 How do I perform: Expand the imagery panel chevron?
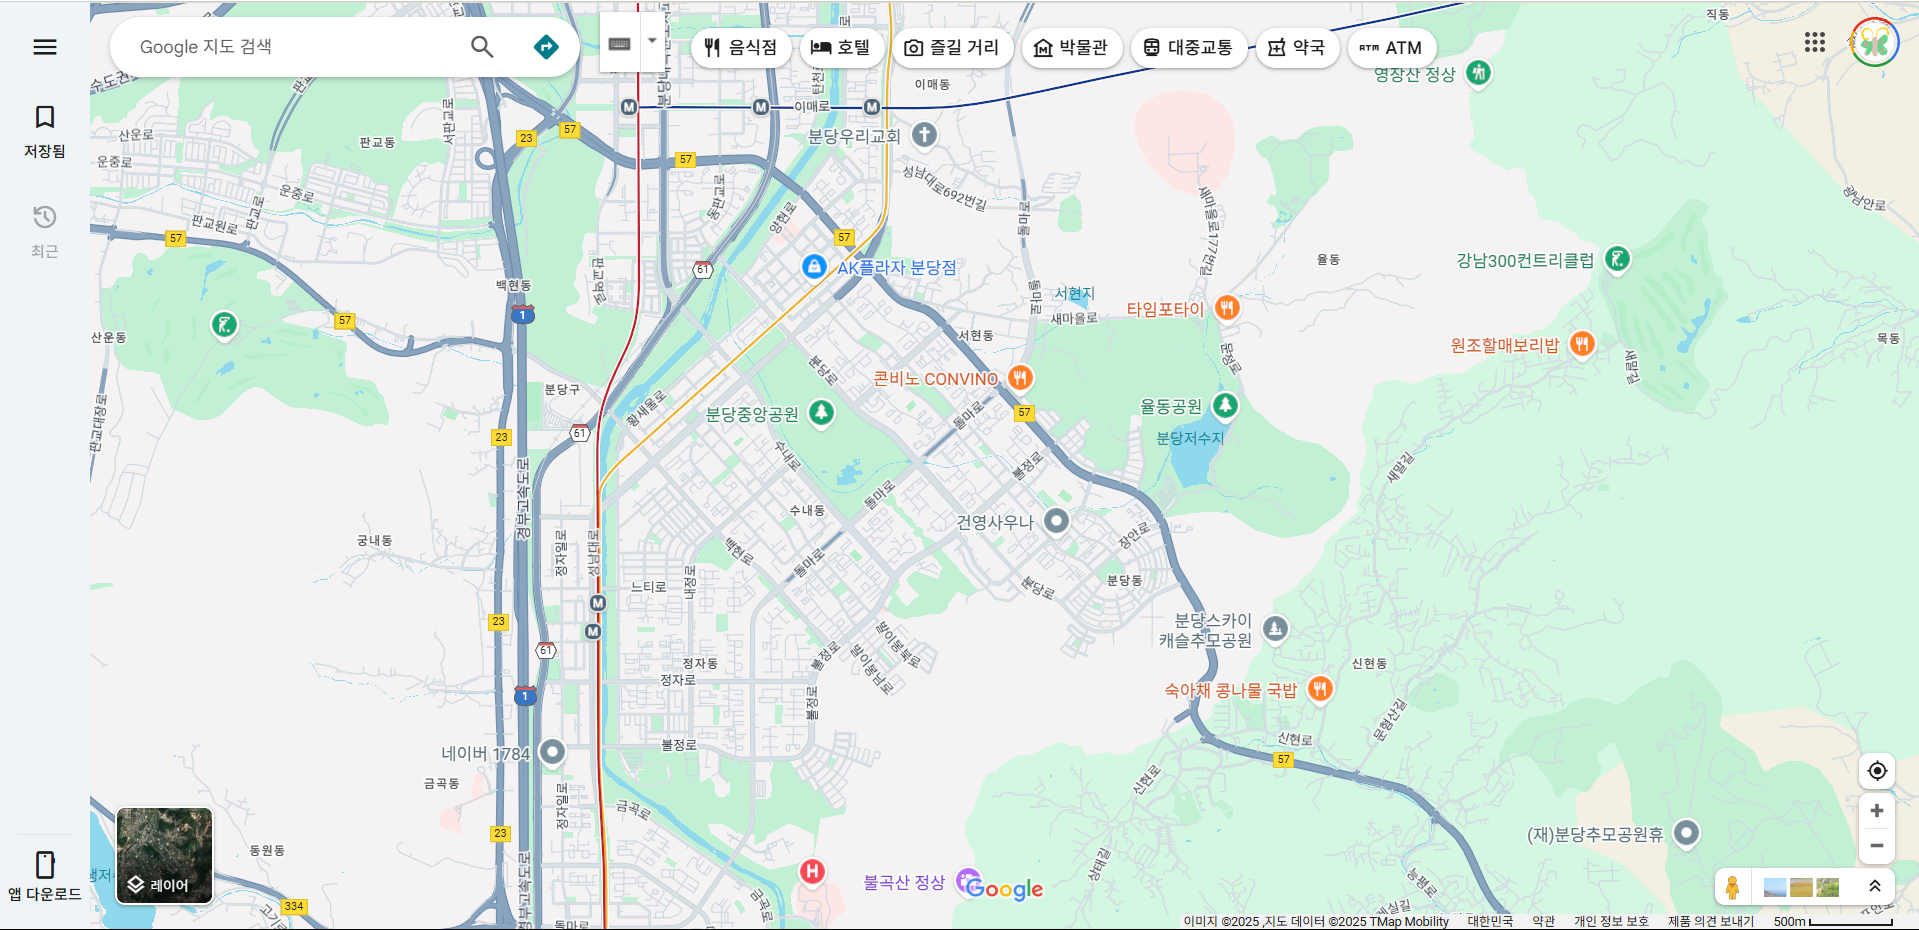(x=1875, y=886)
